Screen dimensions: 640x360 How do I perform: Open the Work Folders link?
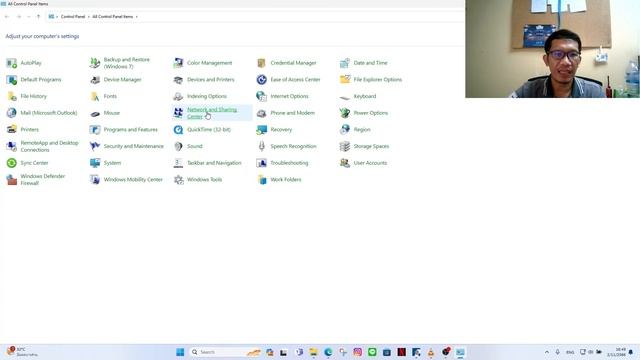point(286,180)
